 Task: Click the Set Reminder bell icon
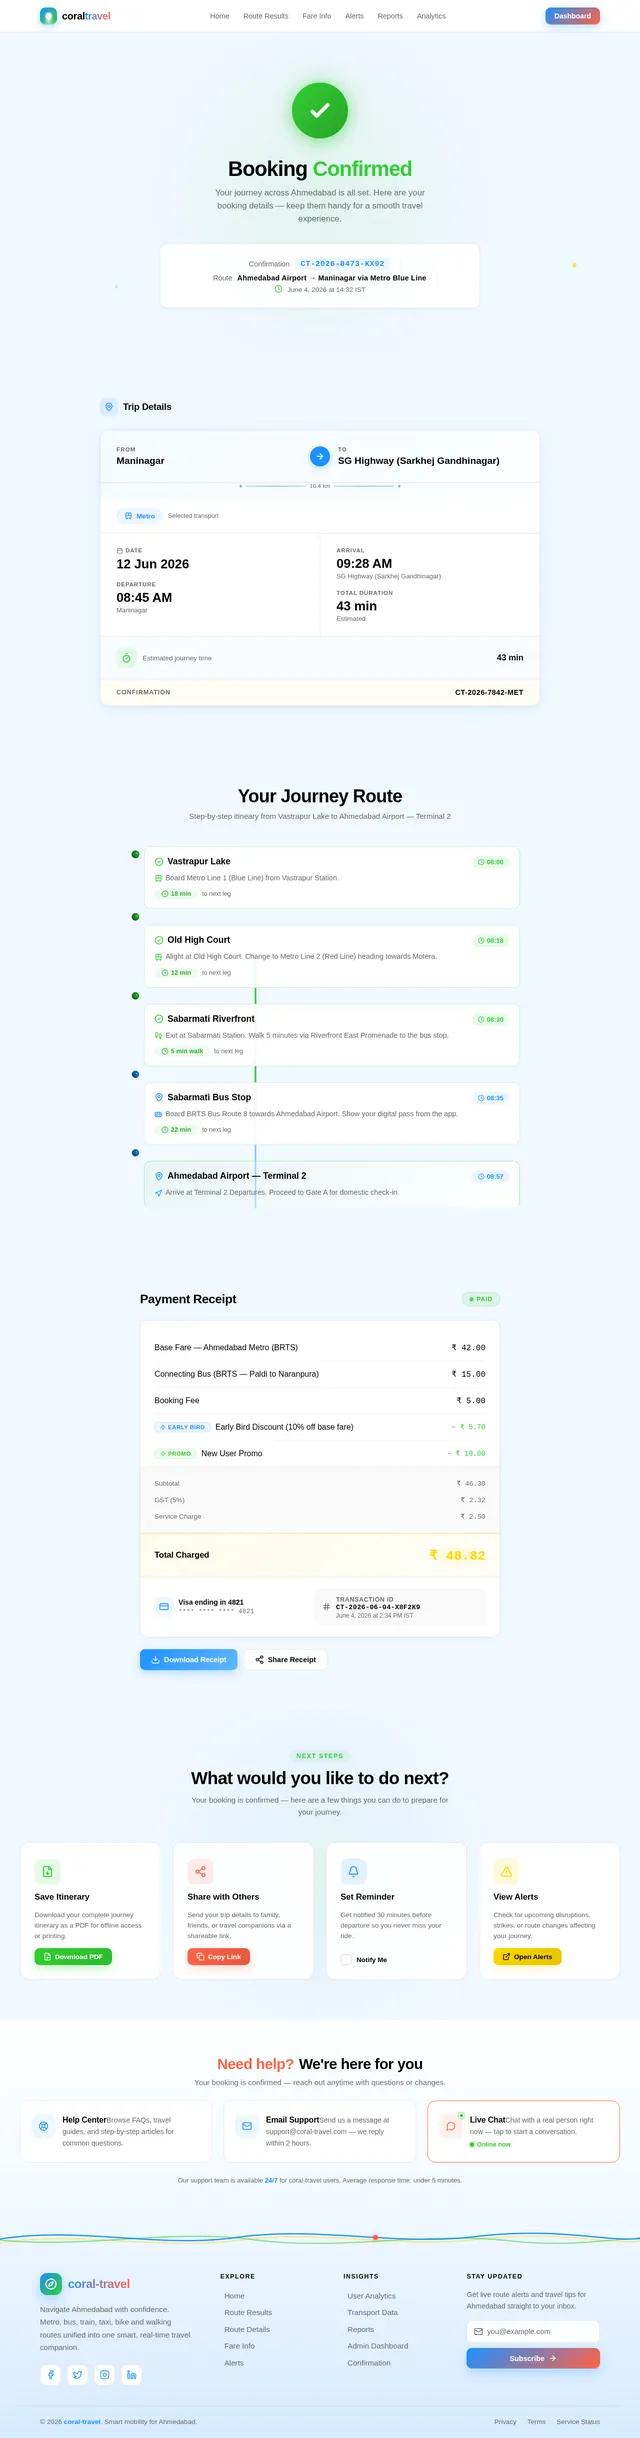pos(353,1871)
